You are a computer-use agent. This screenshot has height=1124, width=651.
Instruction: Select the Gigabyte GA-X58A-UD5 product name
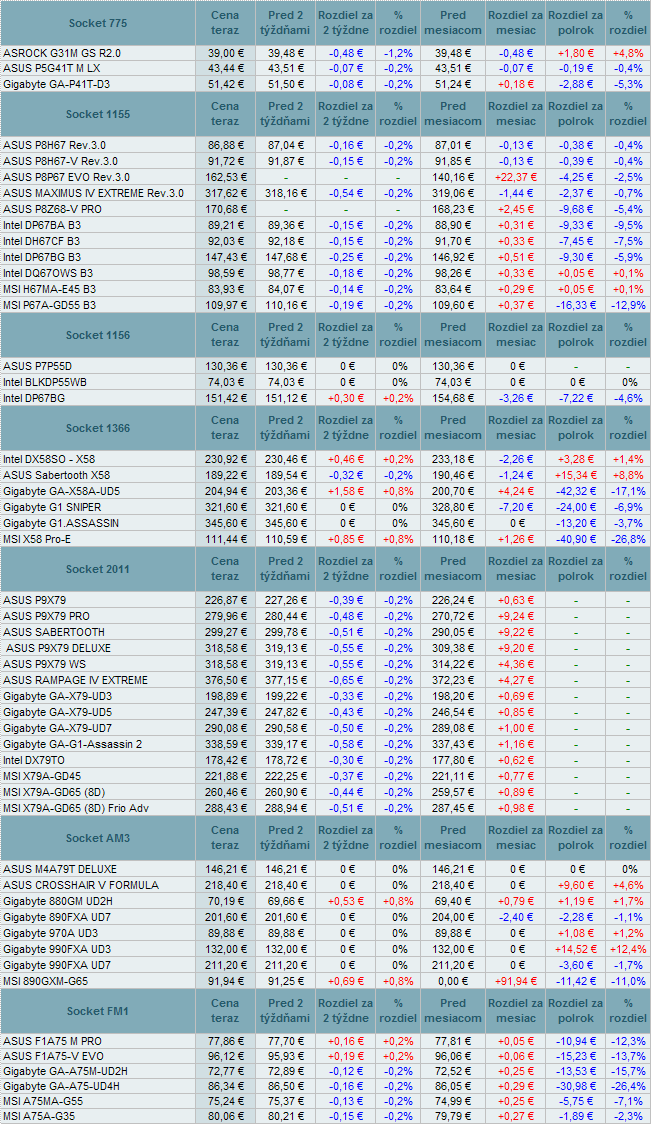point(60,490)
